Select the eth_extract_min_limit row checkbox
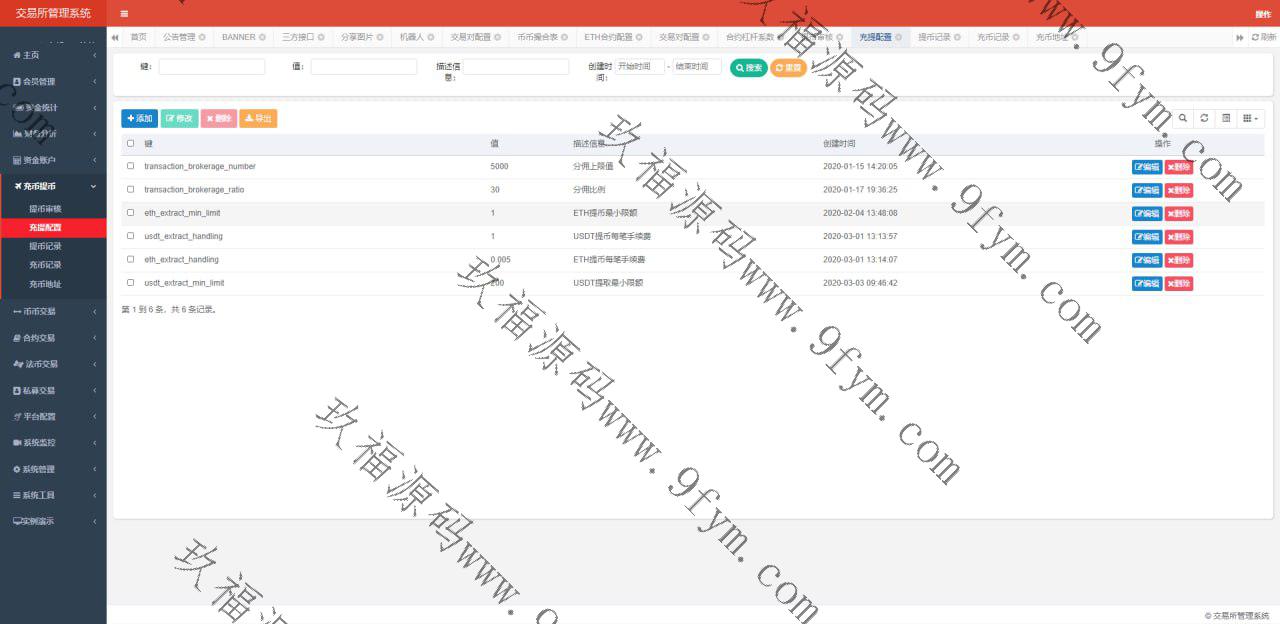 point(130,213)
